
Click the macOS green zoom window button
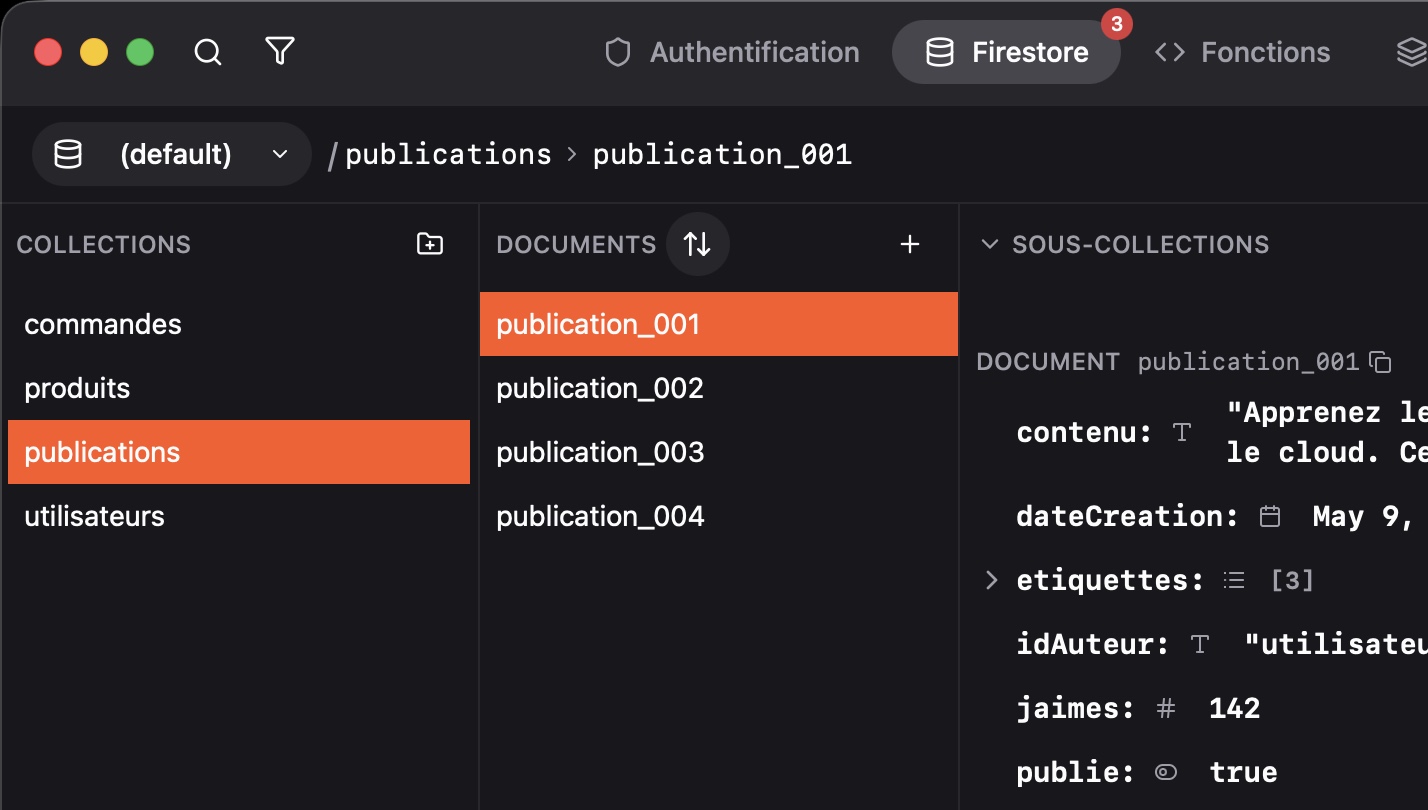point(140,52)
